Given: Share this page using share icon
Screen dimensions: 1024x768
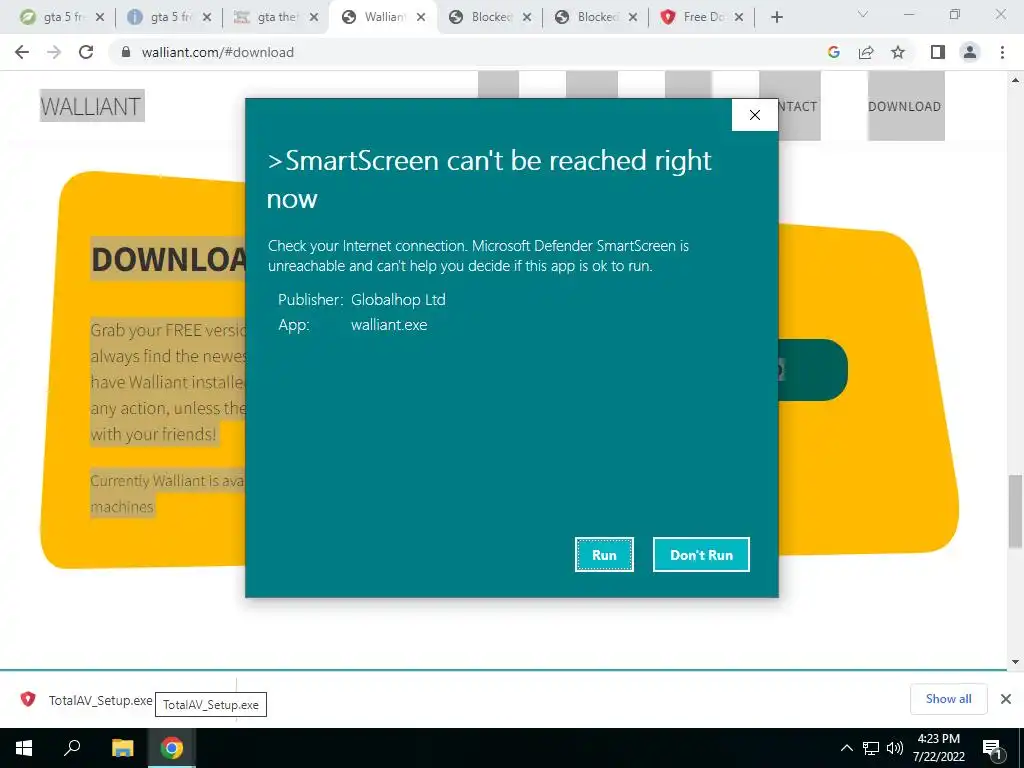Looking at the screenshot, I should (x=866, y=52).
